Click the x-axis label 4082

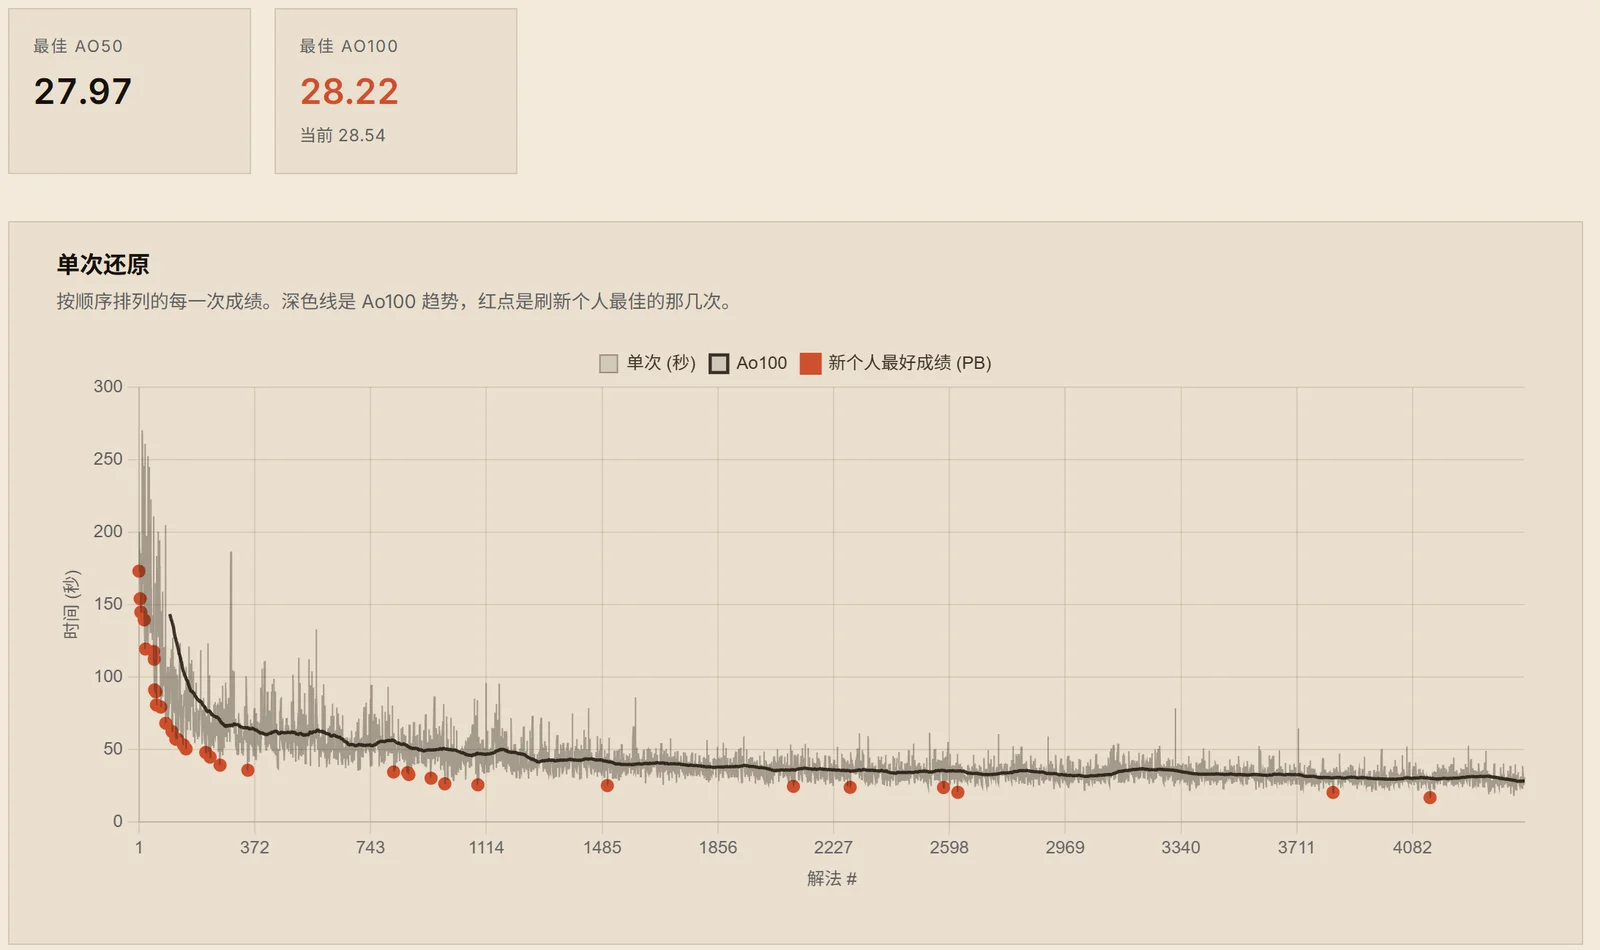(1412, 847)
